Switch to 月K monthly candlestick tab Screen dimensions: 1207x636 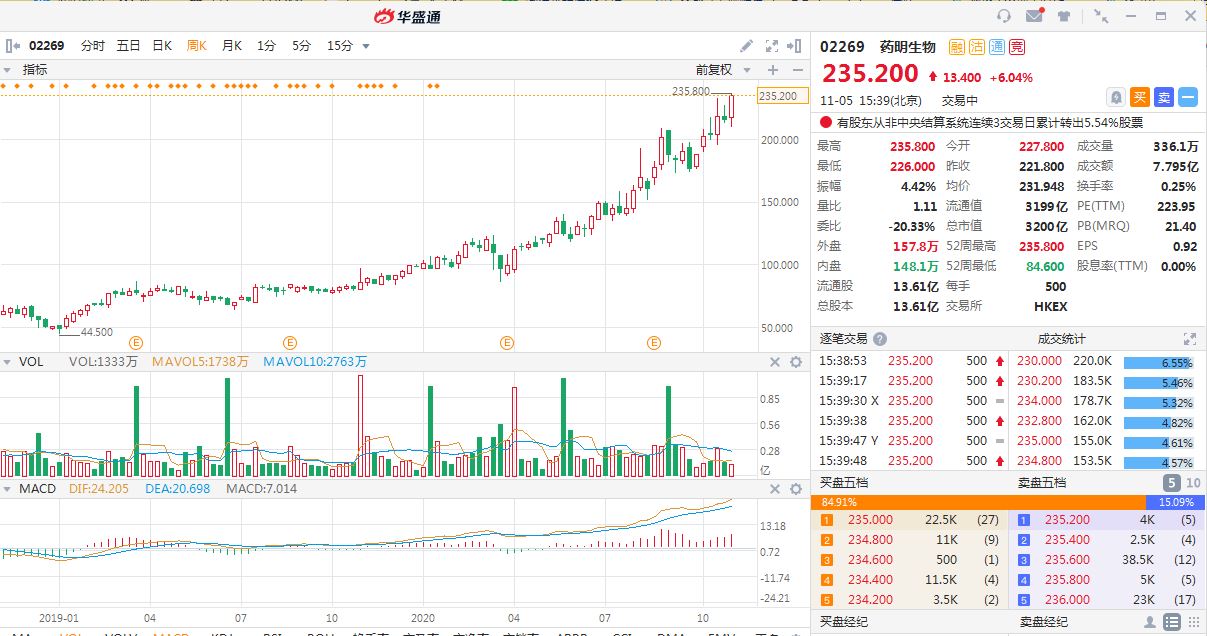tap(232, 46)
